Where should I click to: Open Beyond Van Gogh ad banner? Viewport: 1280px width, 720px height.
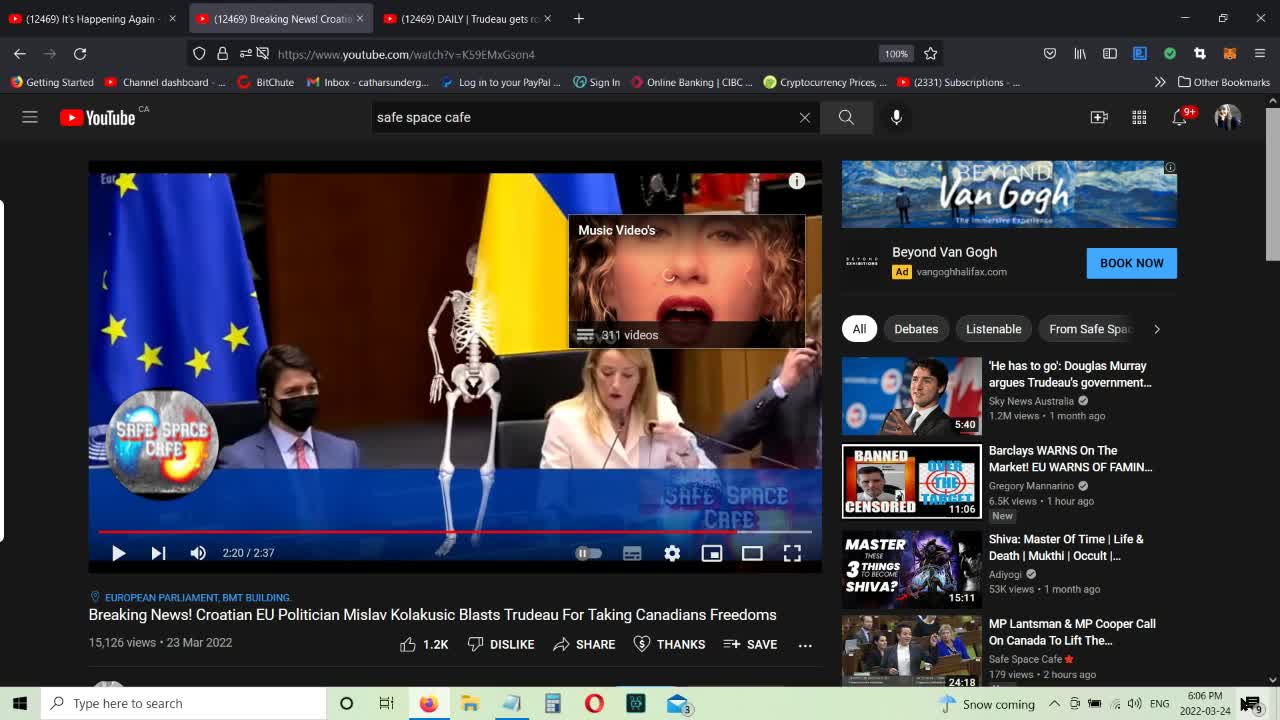(x=1009, y=194)
